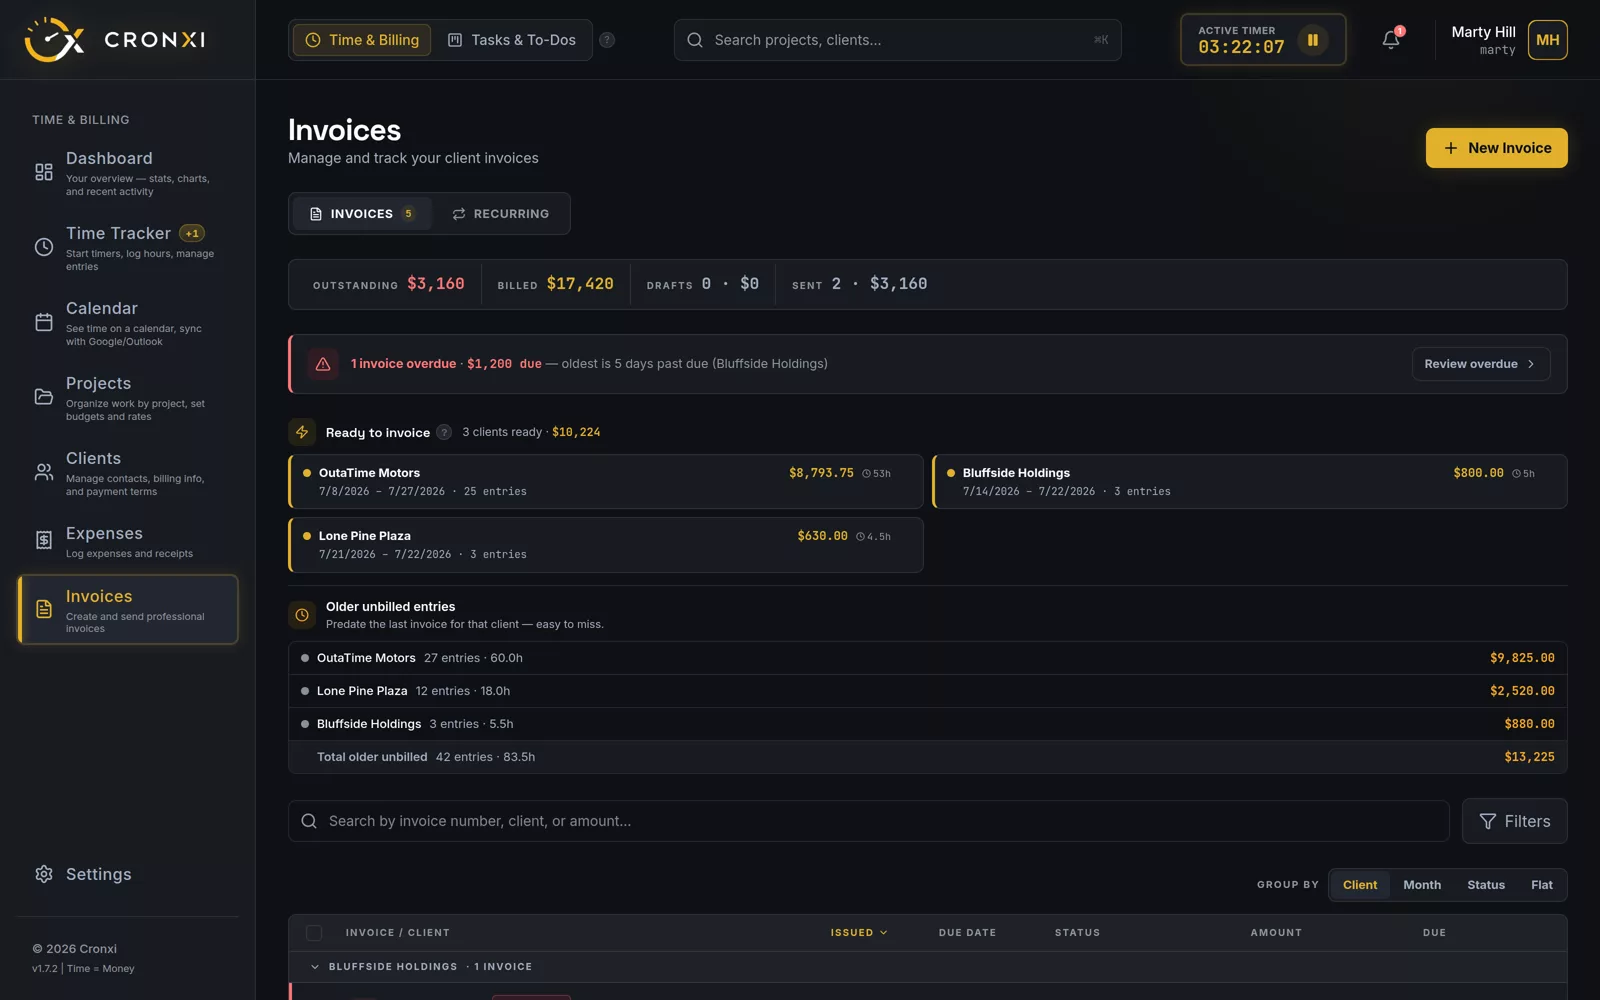
Task: Click the Outstanding $3,160 stat
Action: coord(388,284)
